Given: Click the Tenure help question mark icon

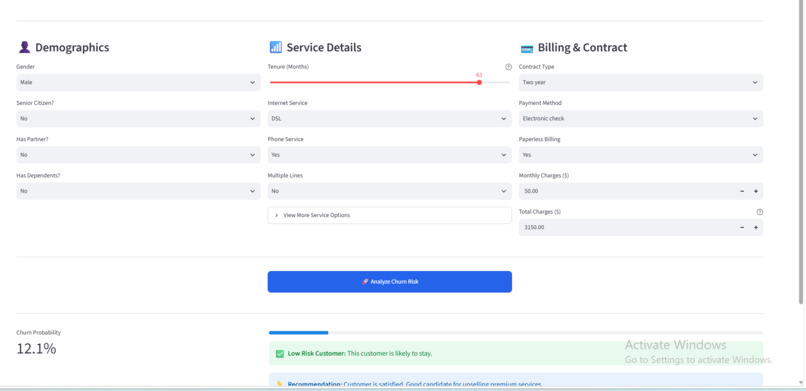Looking at the screenshot, I should coord(508,67).
